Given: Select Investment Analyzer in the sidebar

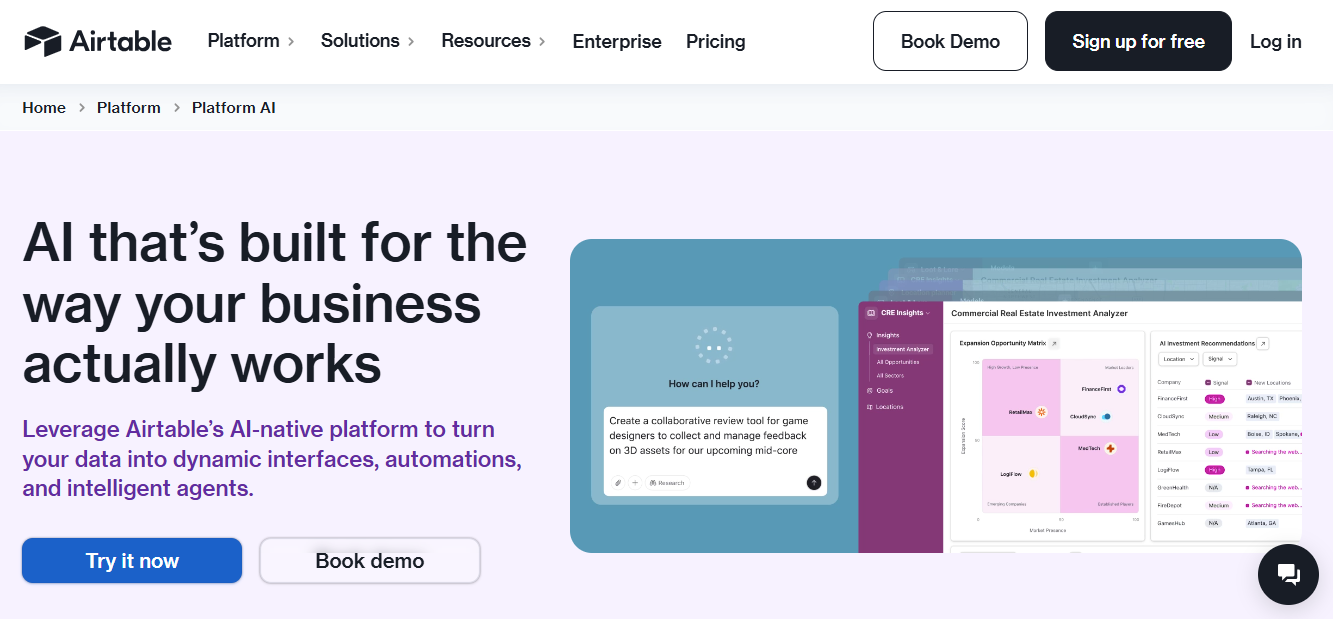Looking at the screenshot, I should [x=902, y=349].
